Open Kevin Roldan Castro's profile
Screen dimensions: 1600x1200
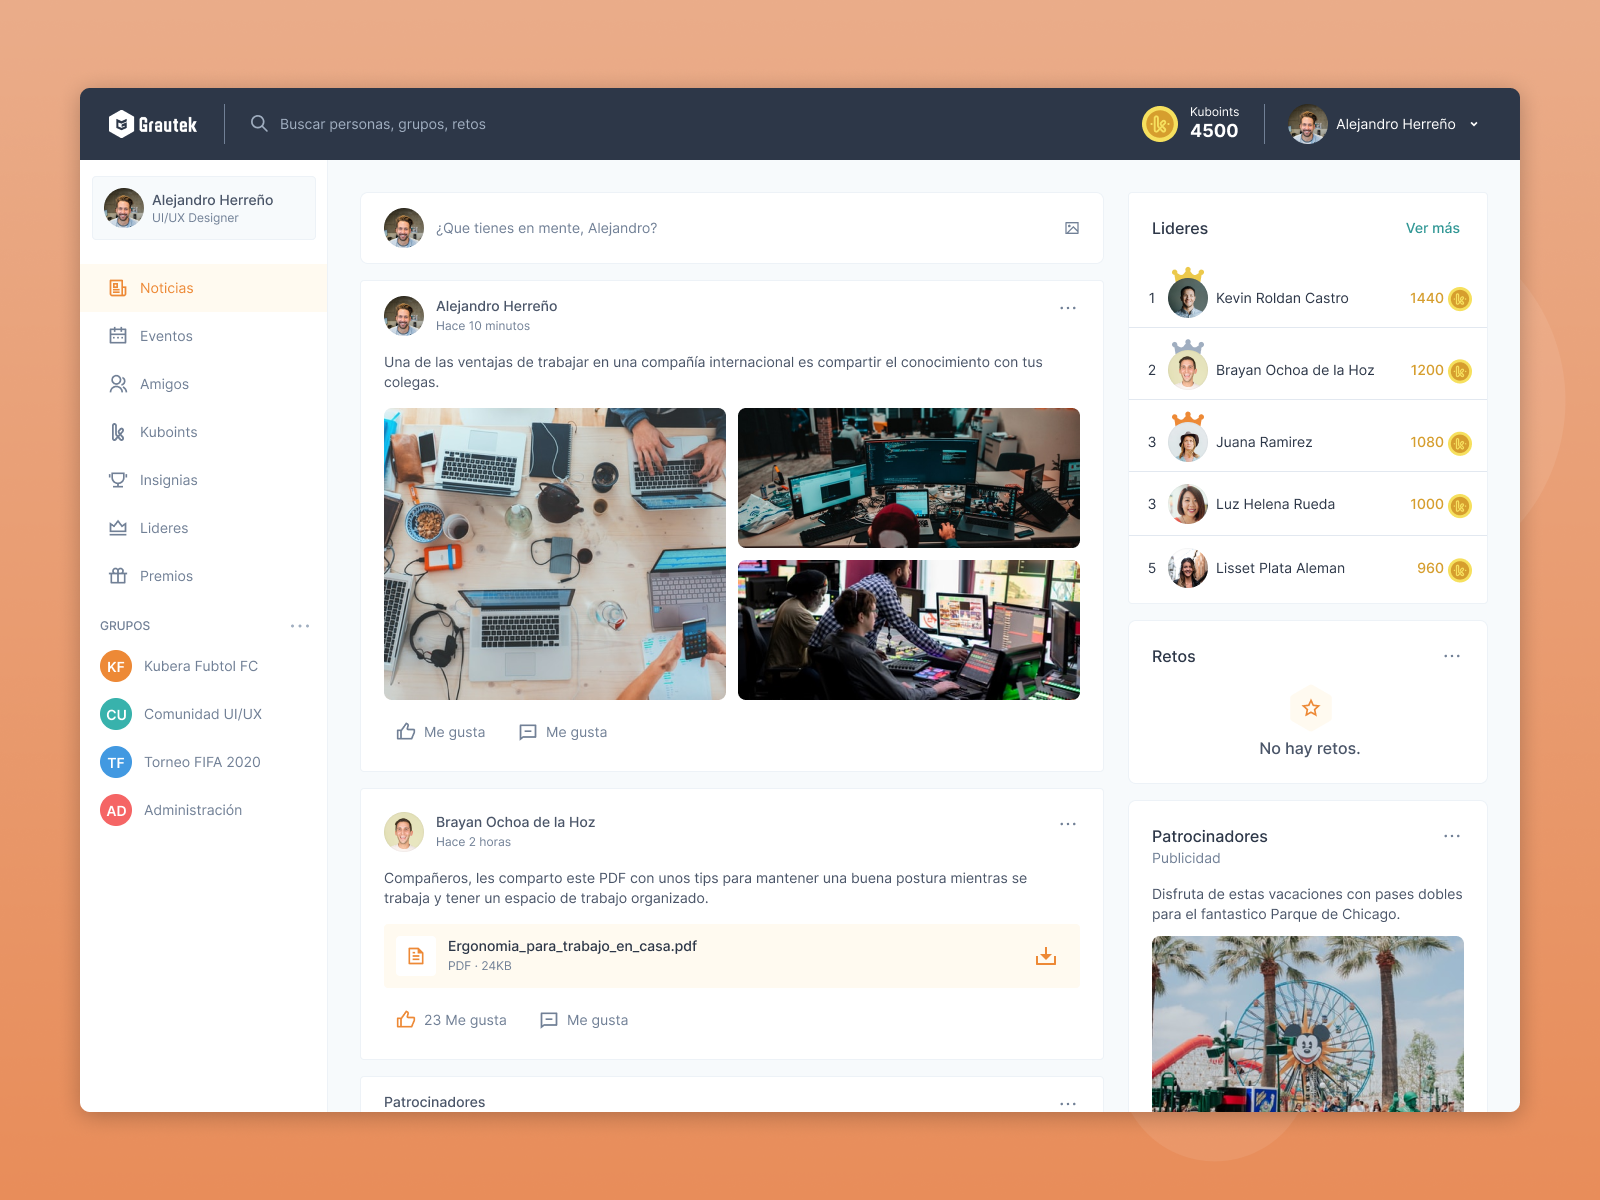point(1282,298)
